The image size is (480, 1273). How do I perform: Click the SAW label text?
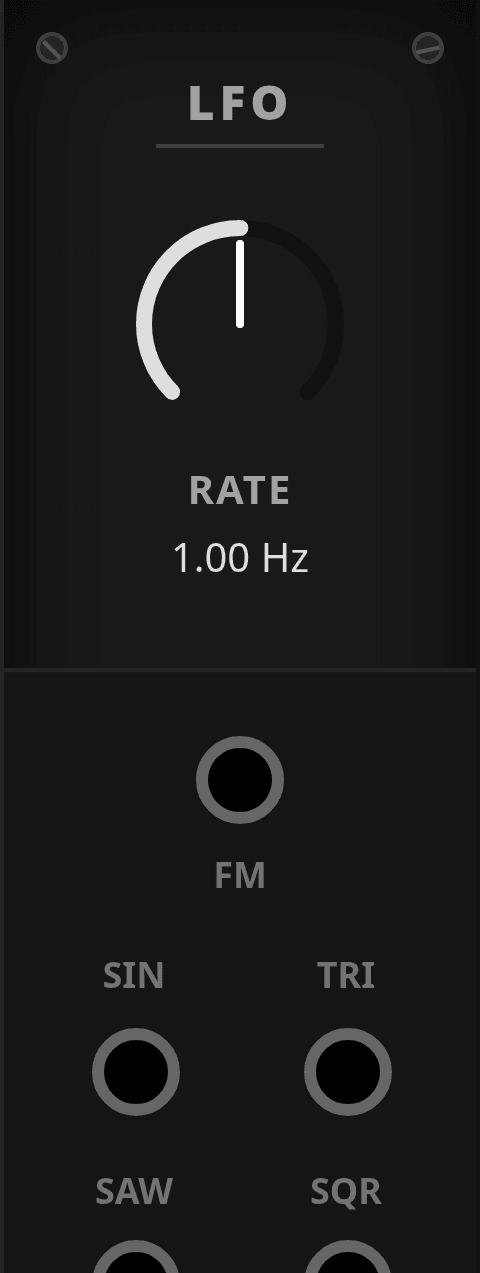135,1192
